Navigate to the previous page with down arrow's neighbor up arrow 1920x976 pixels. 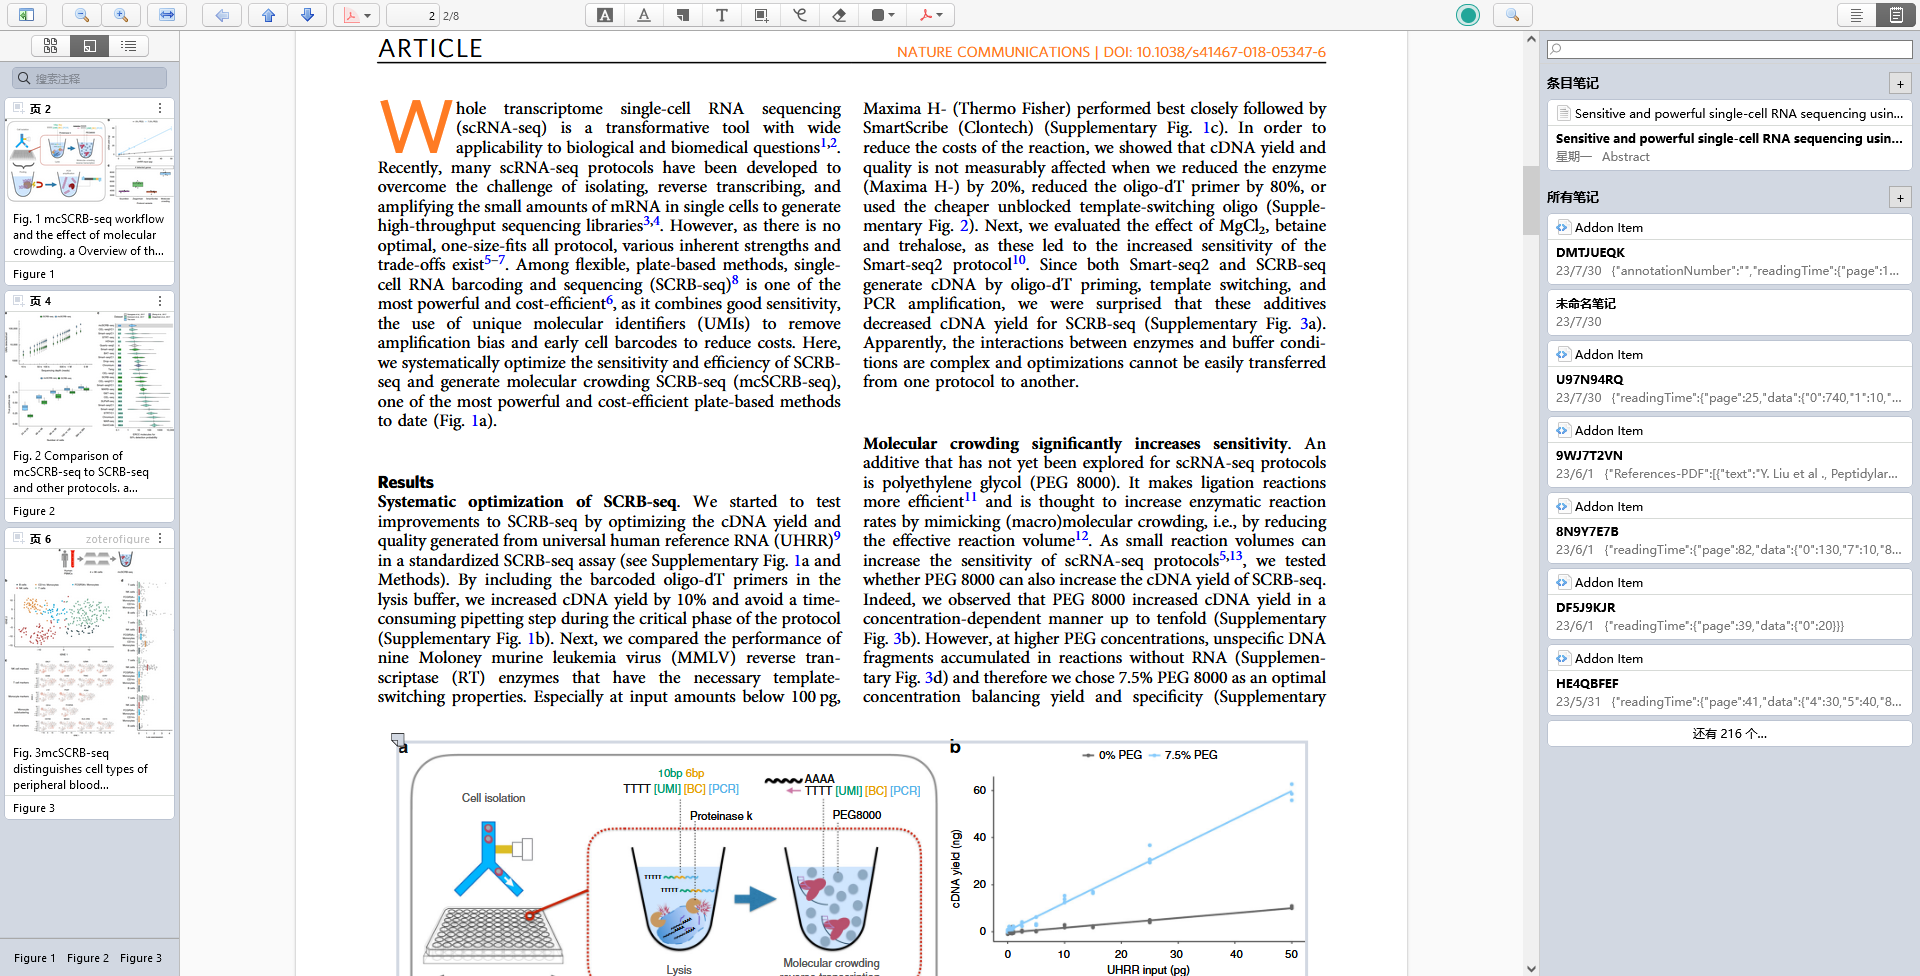tap(266, 15)
